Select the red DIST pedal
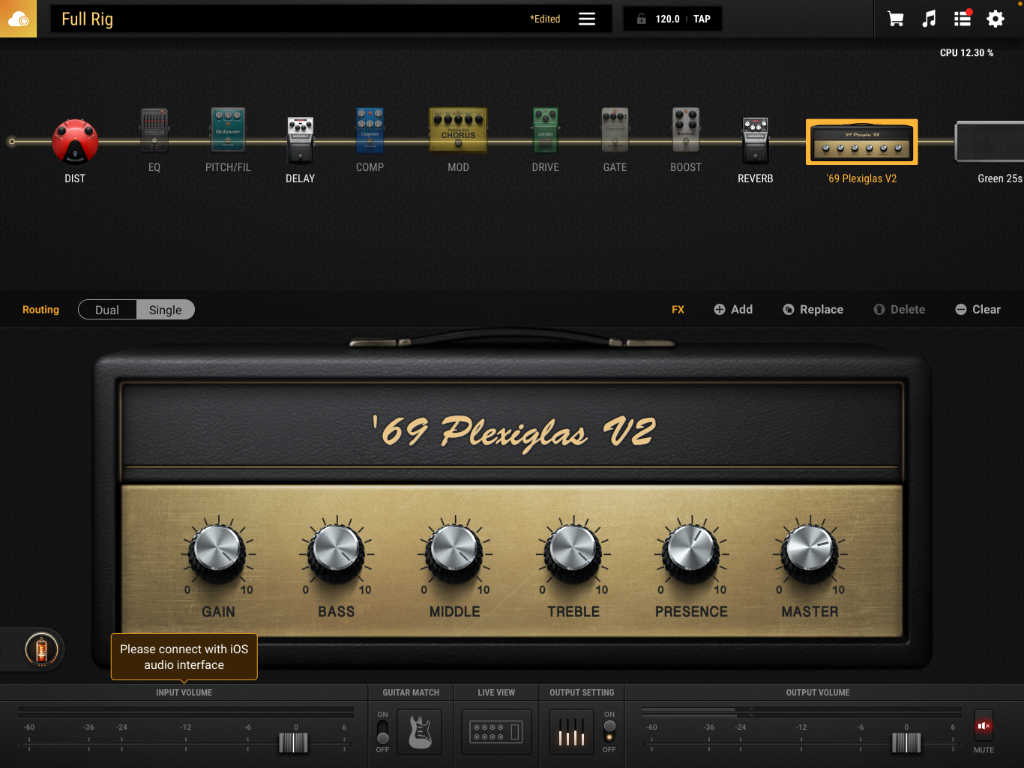The height and width of the screenshot is (768, 1024). 75,142
